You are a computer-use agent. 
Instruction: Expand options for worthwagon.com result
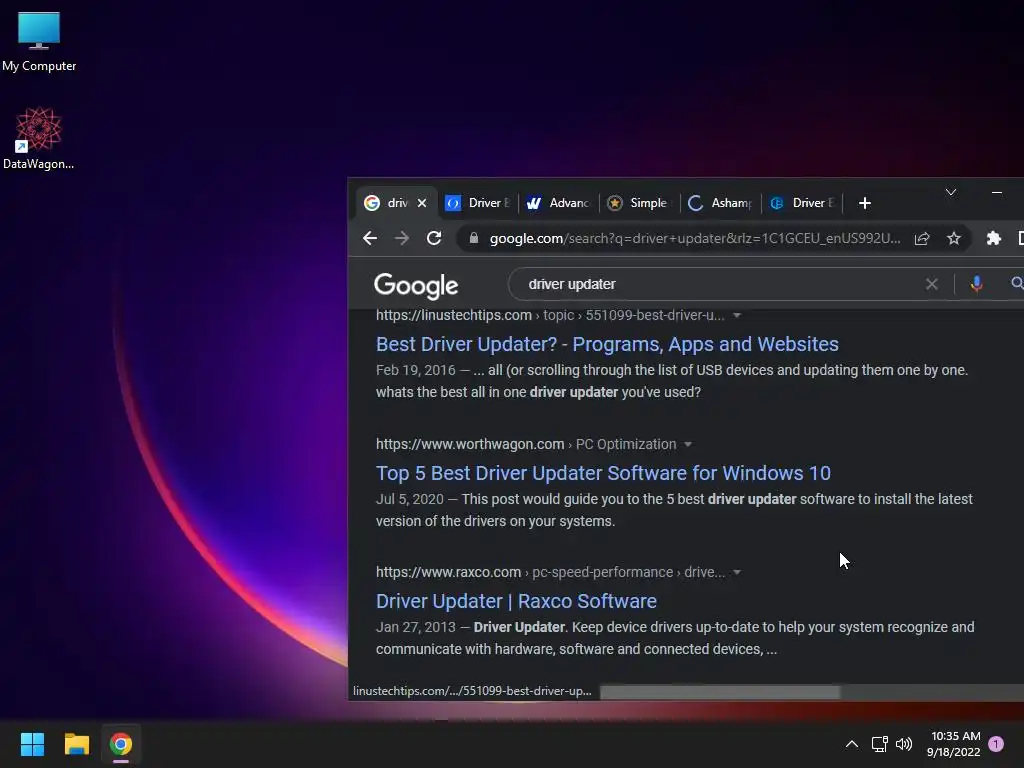688,445
